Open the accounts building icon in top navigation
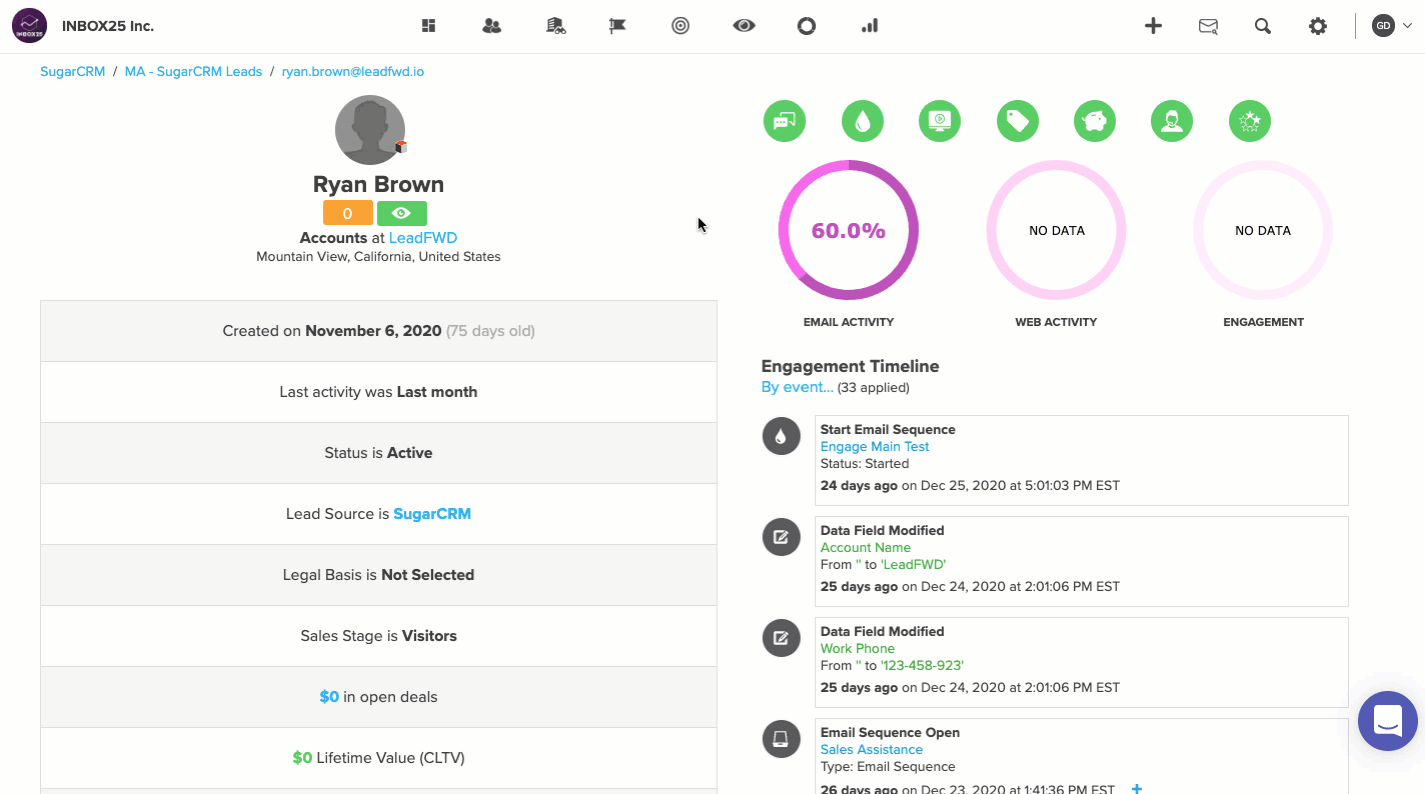This screenshot has width=1425, height=794. [x=556, y=26]
